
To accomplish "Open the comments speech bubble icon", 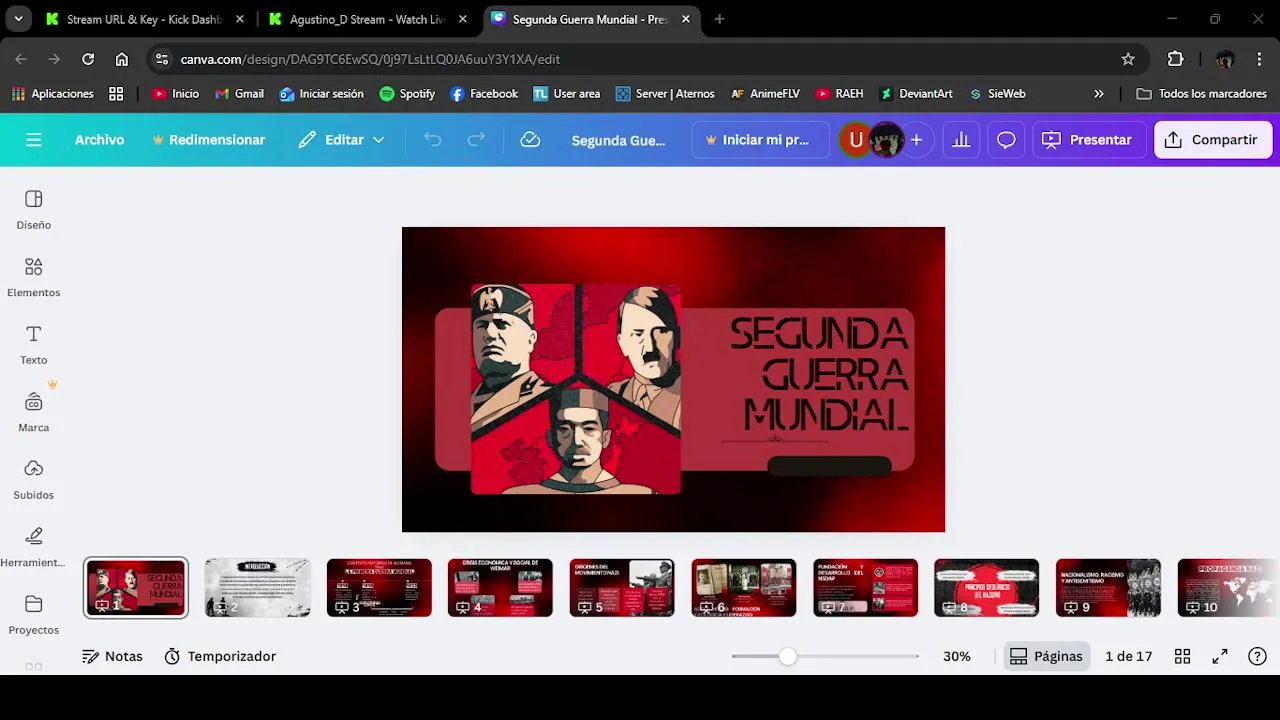I will click(1006, 140).
